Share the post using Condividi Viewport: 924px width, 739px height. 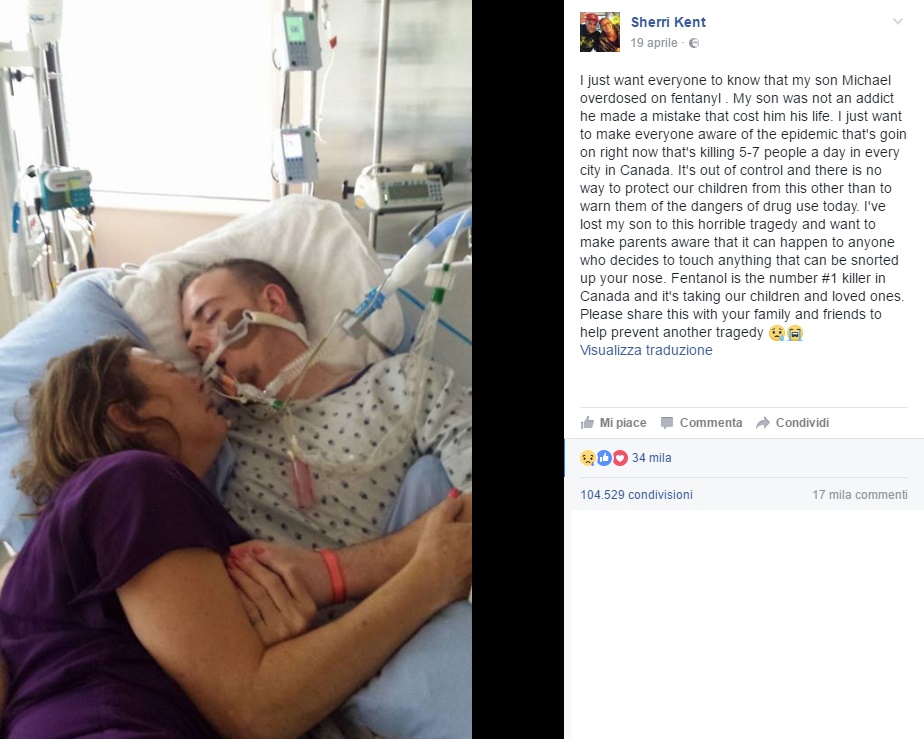(x=793, y=423)
